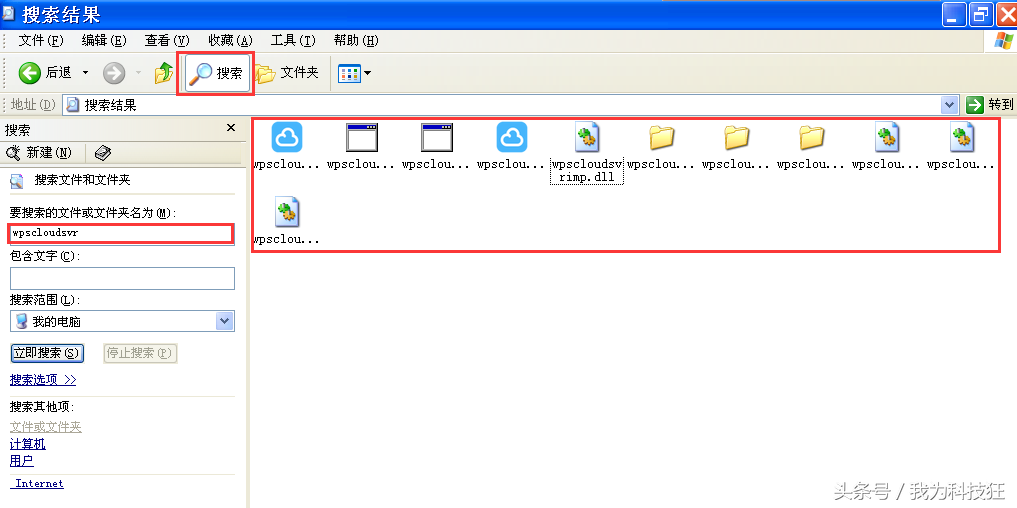
Task: Click the Files or Folders (文件或文件夹) link
Action: tap(45, 427)
